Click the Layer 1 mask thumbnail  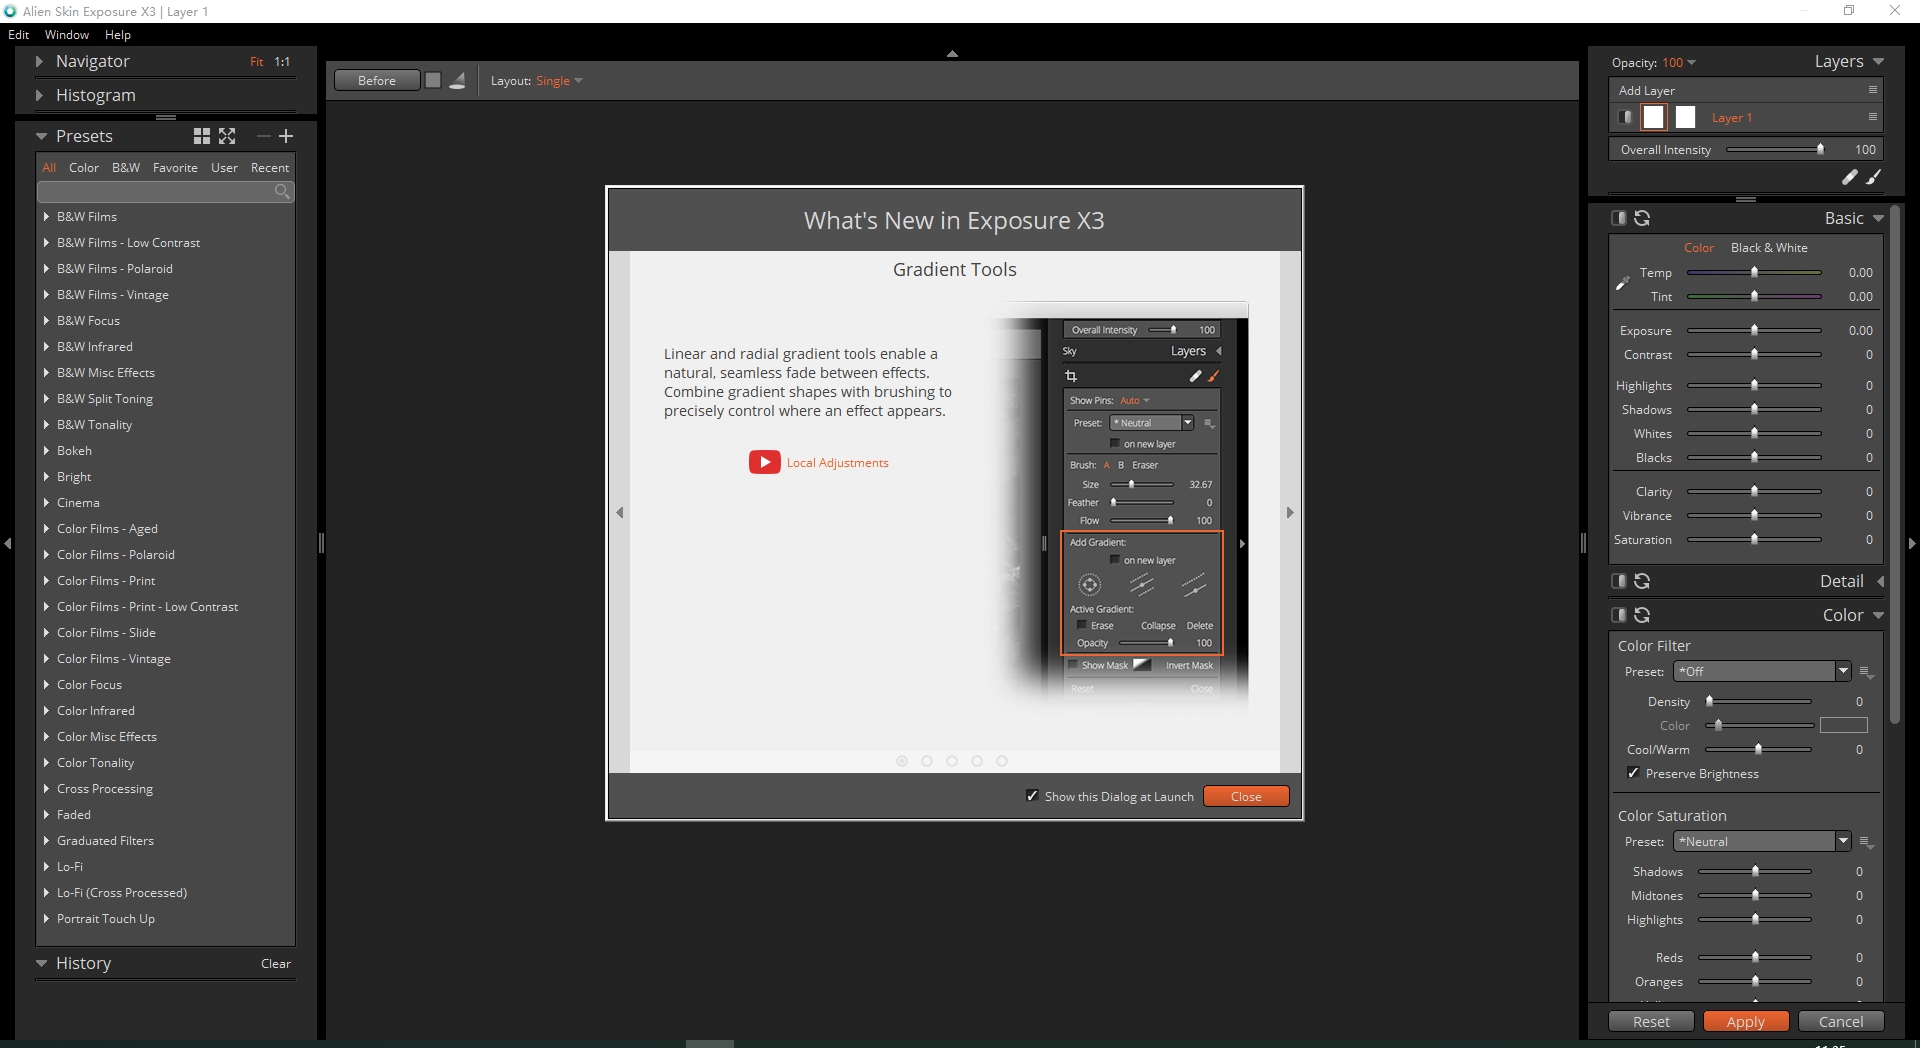pyautogui.click(x=1686, y=117)
